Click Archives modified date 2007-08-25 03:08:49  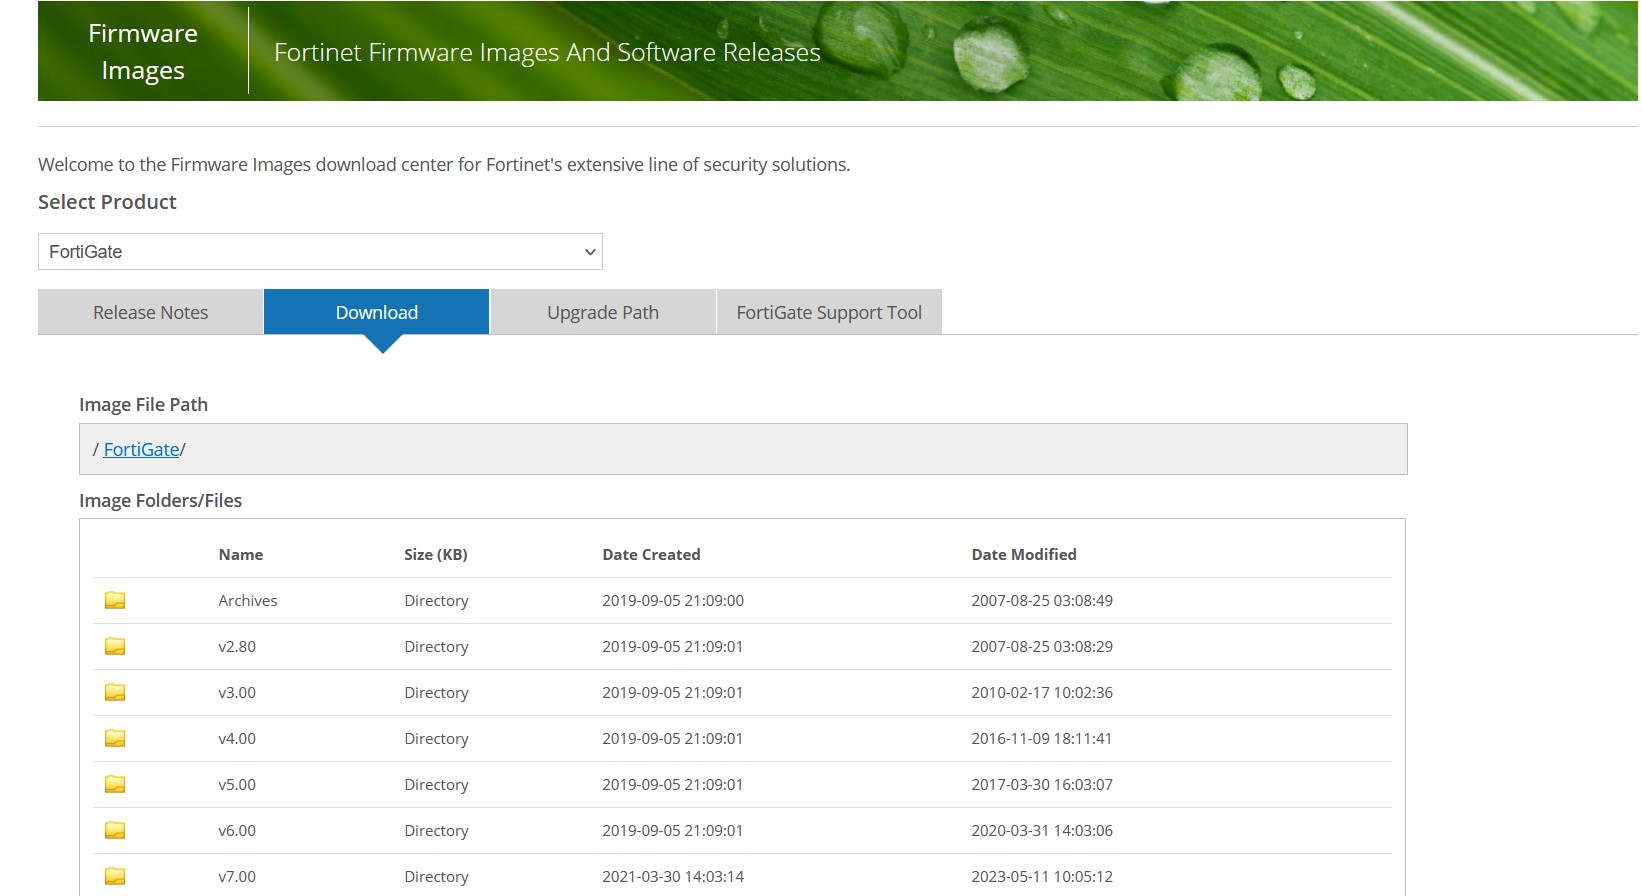pyautogui.click(x=1042, y=601)
